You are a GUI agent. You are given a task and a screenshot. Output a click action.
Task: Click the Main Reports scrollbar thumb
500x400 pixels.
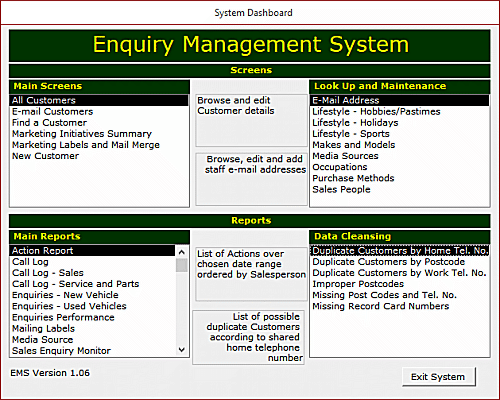coord(182,265)
